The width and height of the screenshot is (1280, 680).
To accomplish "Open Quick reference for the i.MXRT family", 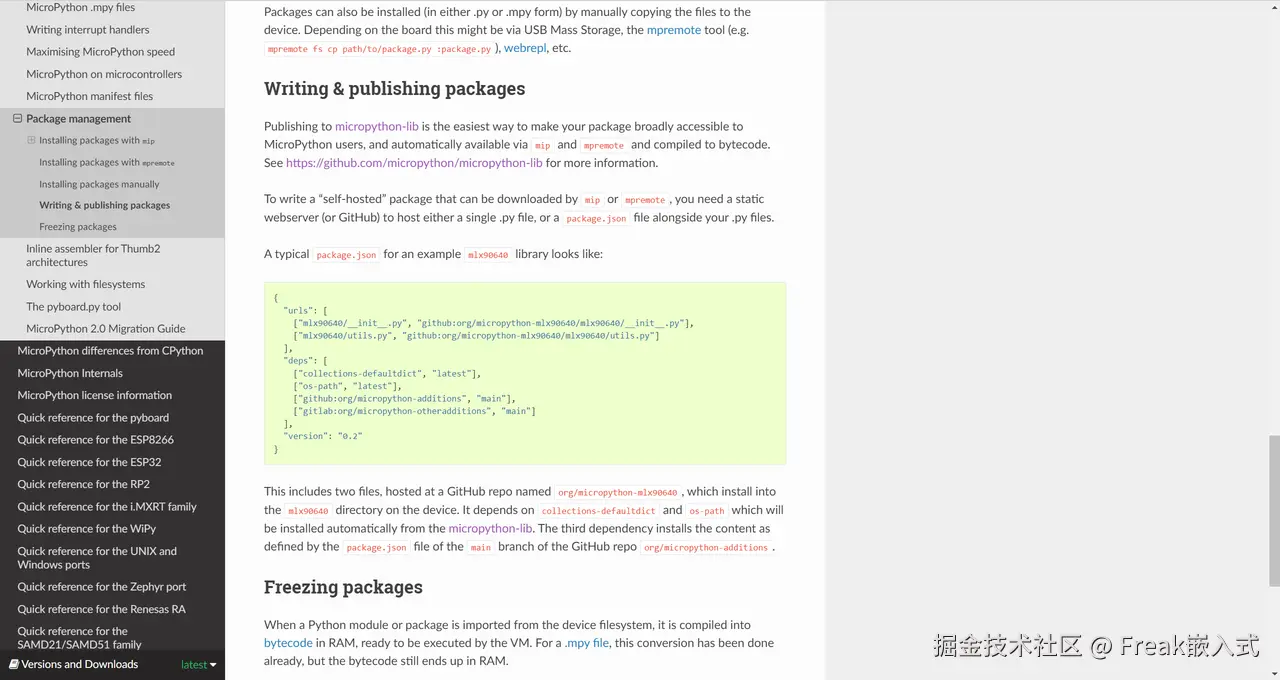I will coord(107,507).
